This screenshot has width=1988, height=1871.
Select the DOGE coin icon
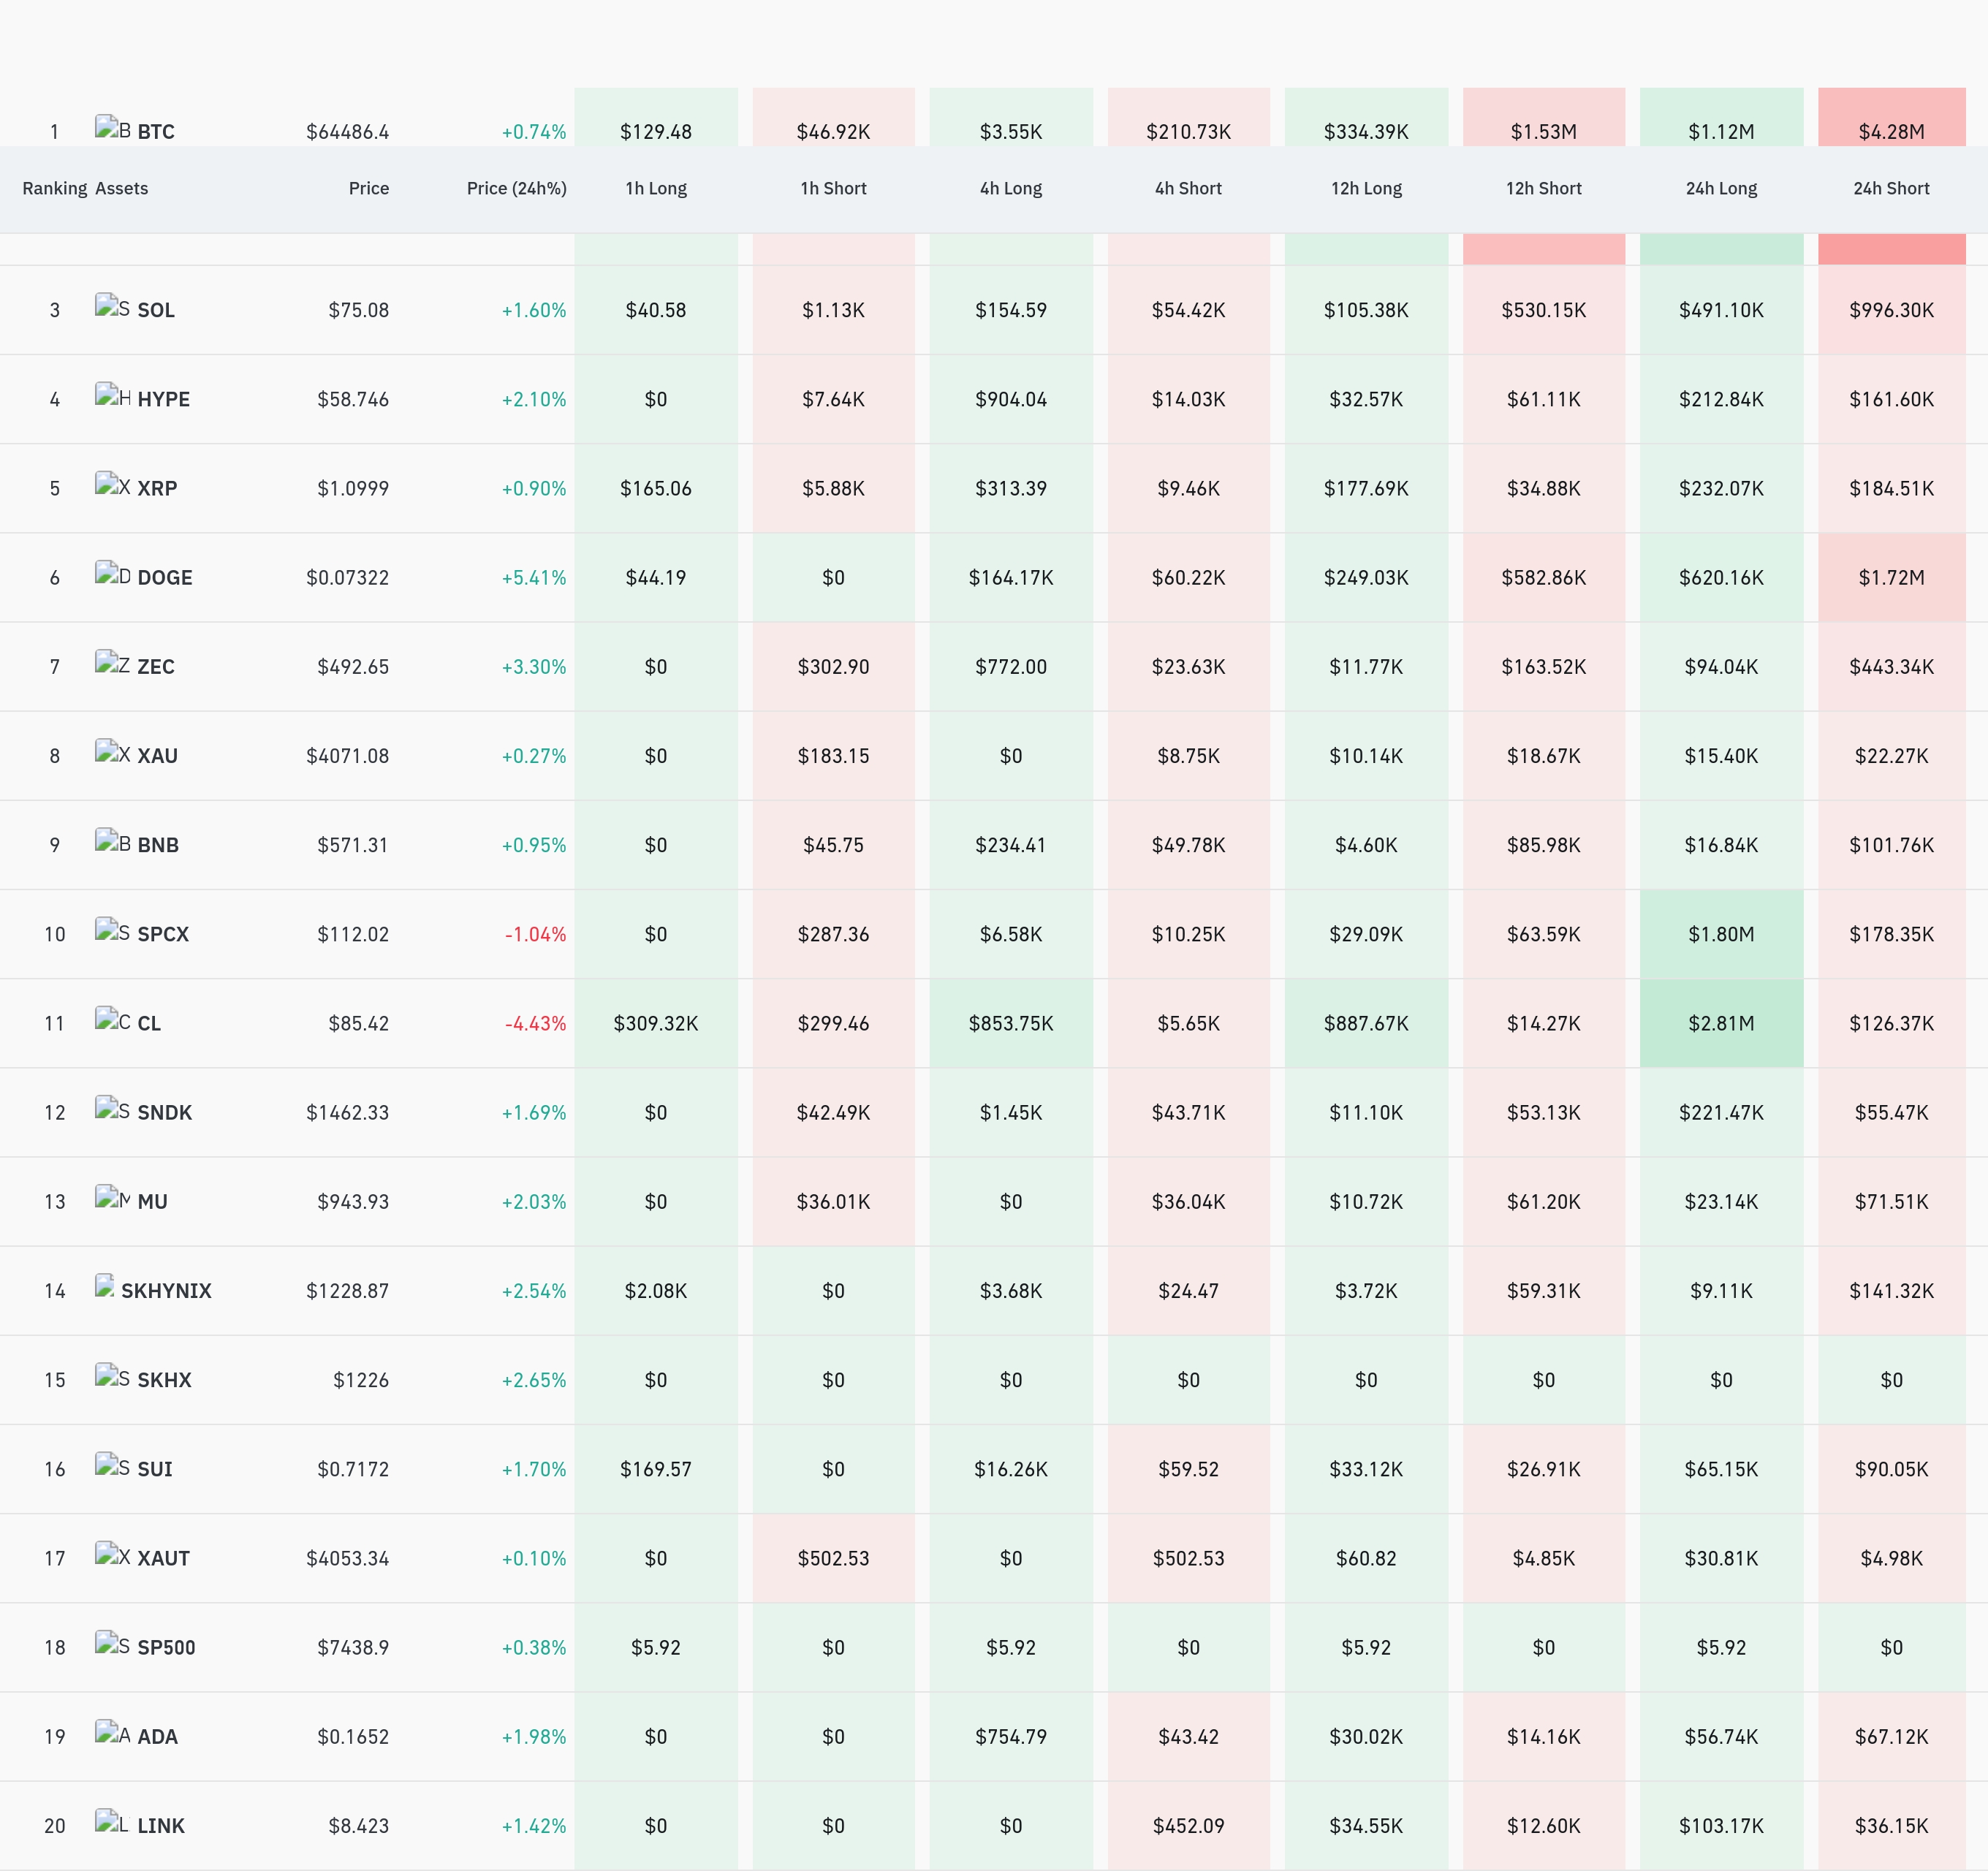(x=113, y=573)
